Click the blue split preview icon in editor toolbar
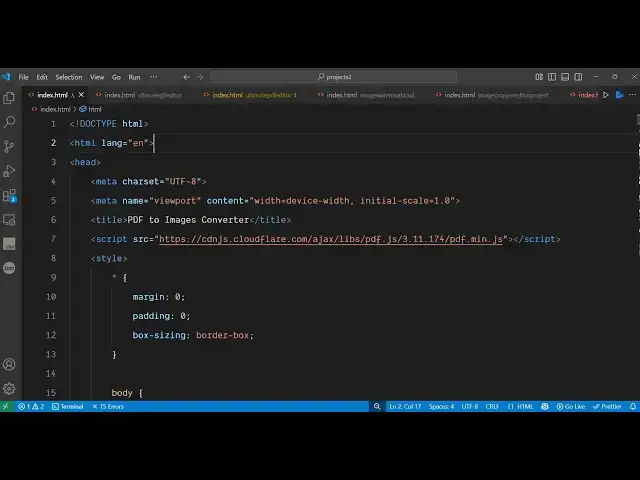The width and height of the screenshot is (640, 480). (619, 95)
